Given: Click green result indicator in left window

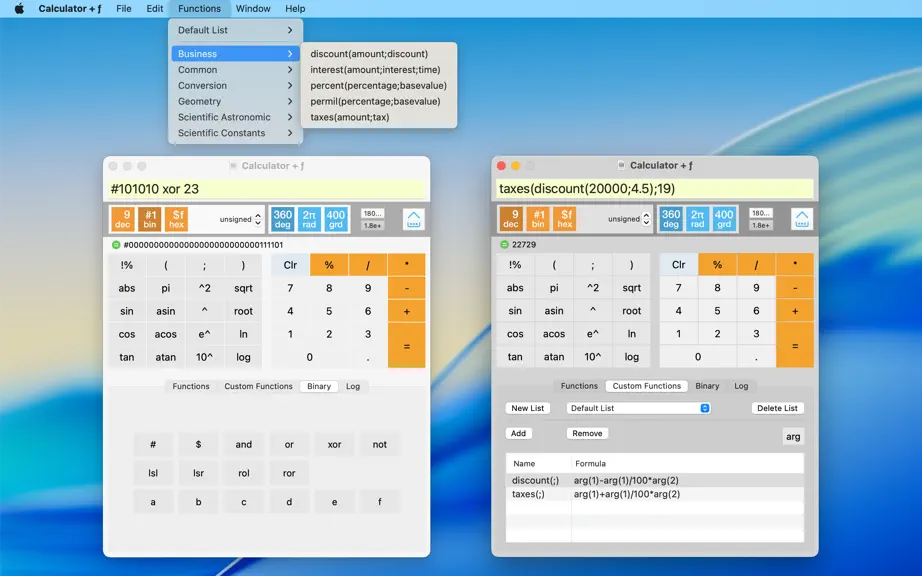Looking at the screenshot, I should point(116,245).
